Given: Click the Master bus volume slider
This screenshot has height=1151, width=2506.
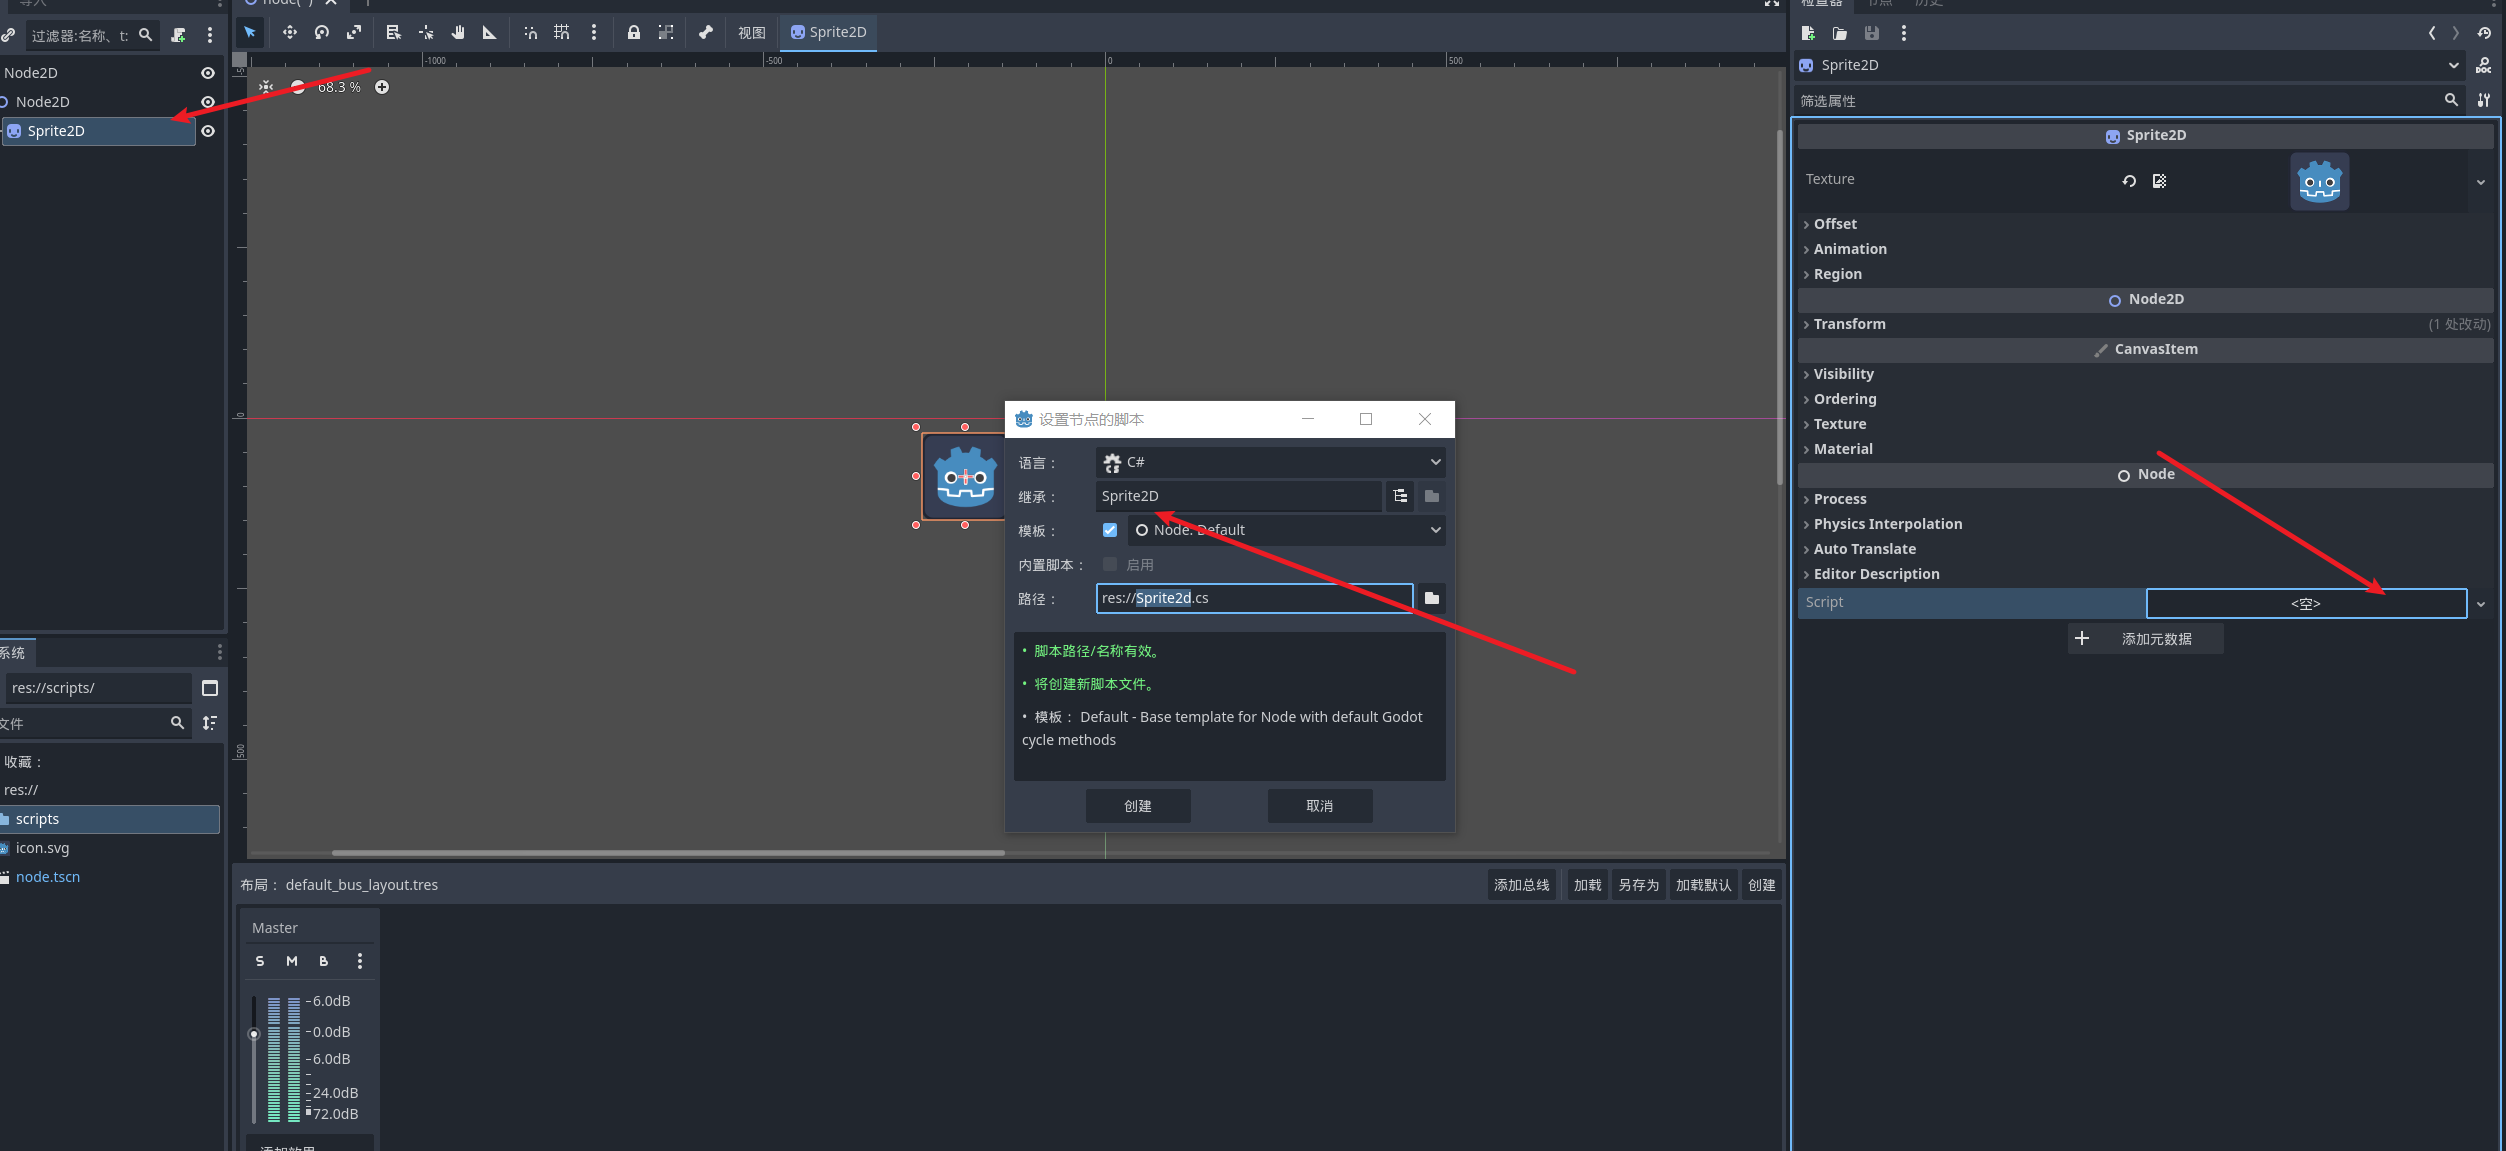Looking at the screenshot, I should pos(254,1058).
